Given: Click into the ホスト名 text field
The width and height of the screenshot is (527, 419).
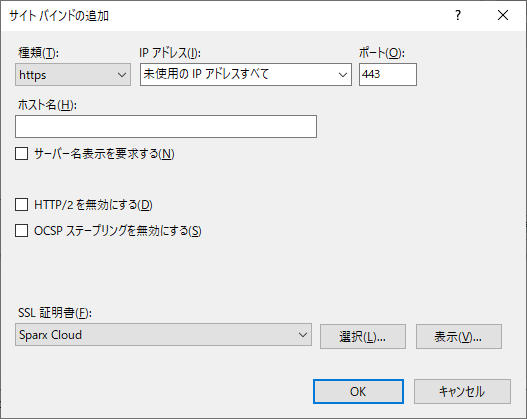Looking at the screenshot, I should click(166, 126).
